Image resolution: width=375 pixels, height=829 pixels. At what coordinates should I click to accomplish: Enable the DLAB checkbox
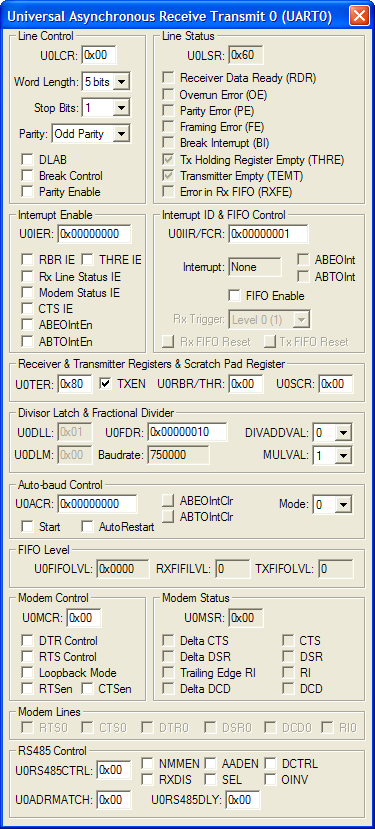[x=27, y=160]
